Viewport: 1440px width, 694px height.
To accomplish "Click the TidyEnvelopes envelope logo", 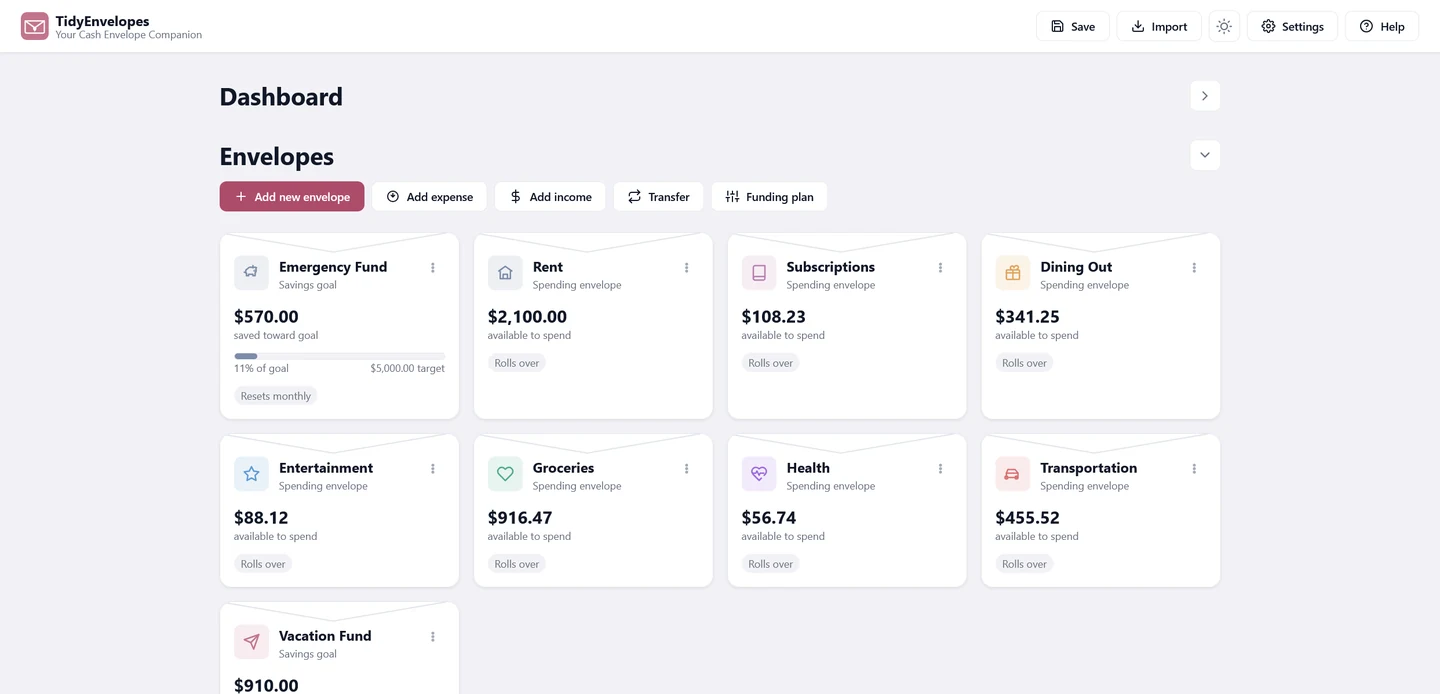I will 35,26.
